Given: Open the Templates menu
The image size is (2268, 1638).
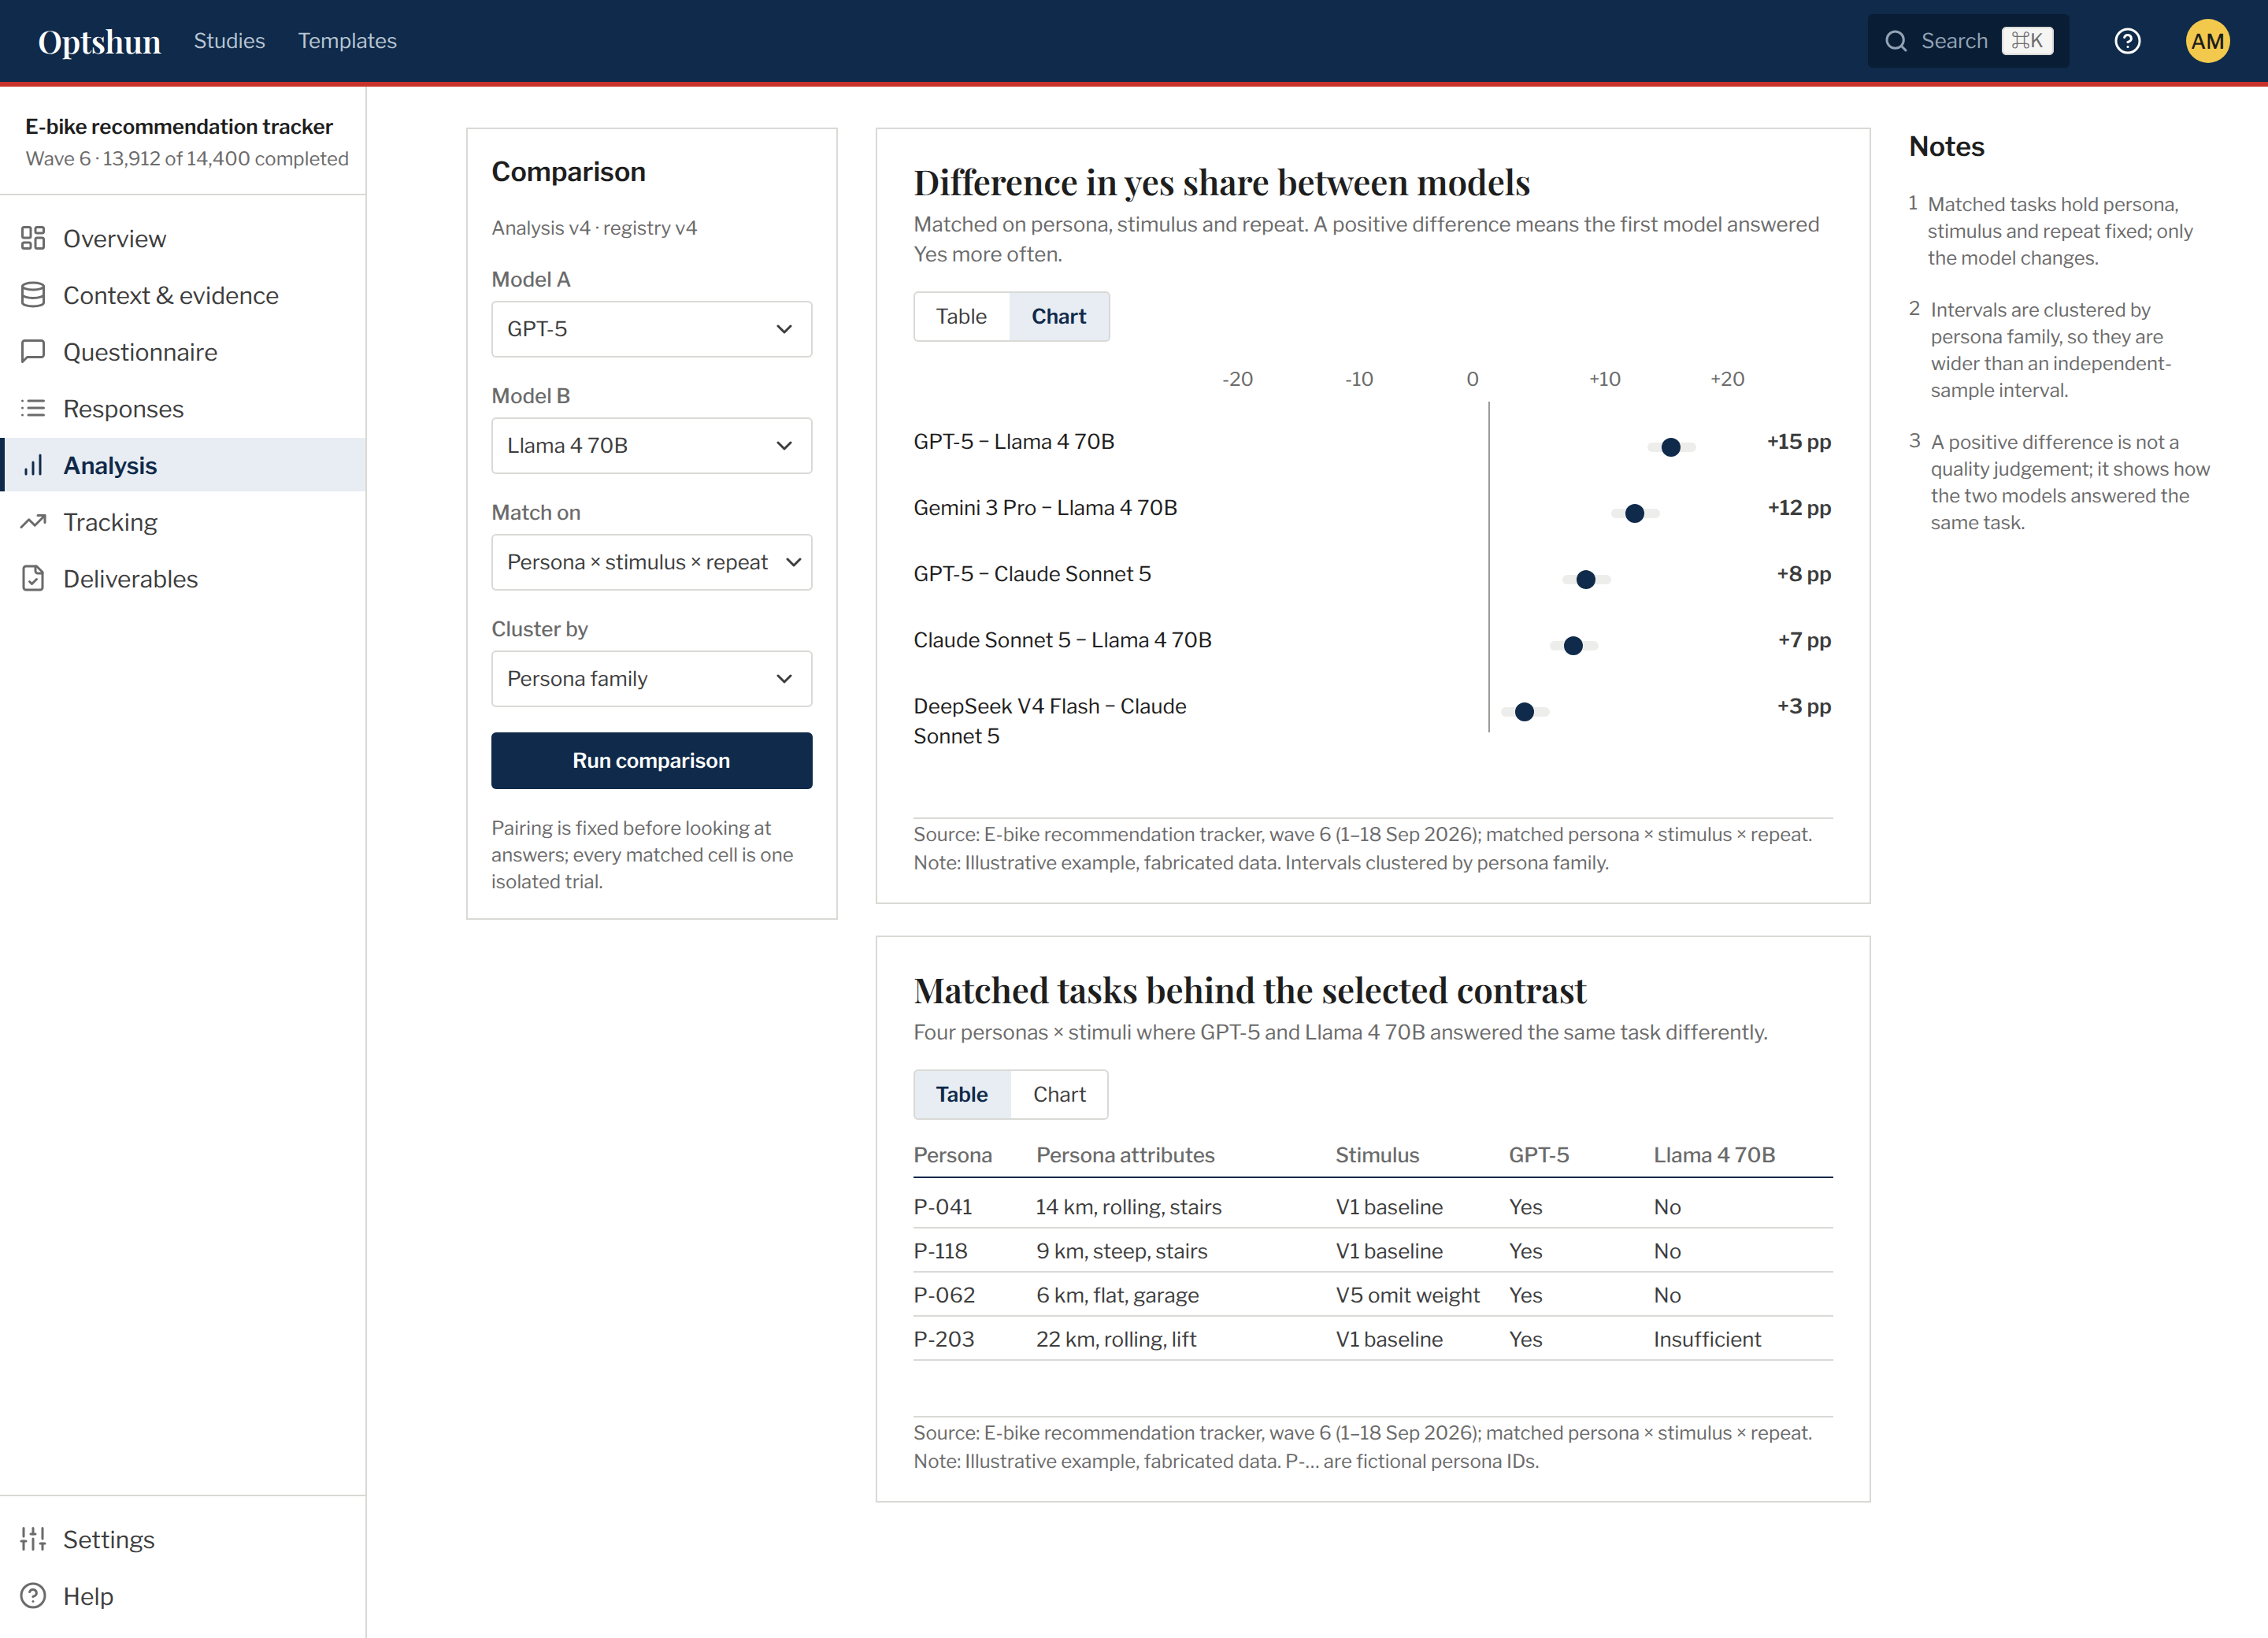Looking at the screenshot, I should 347,41.
